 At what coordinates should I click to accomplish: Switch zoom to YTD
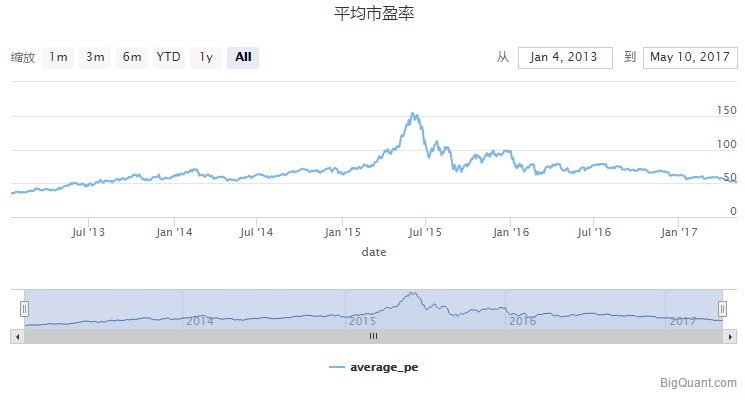point(169,57)
